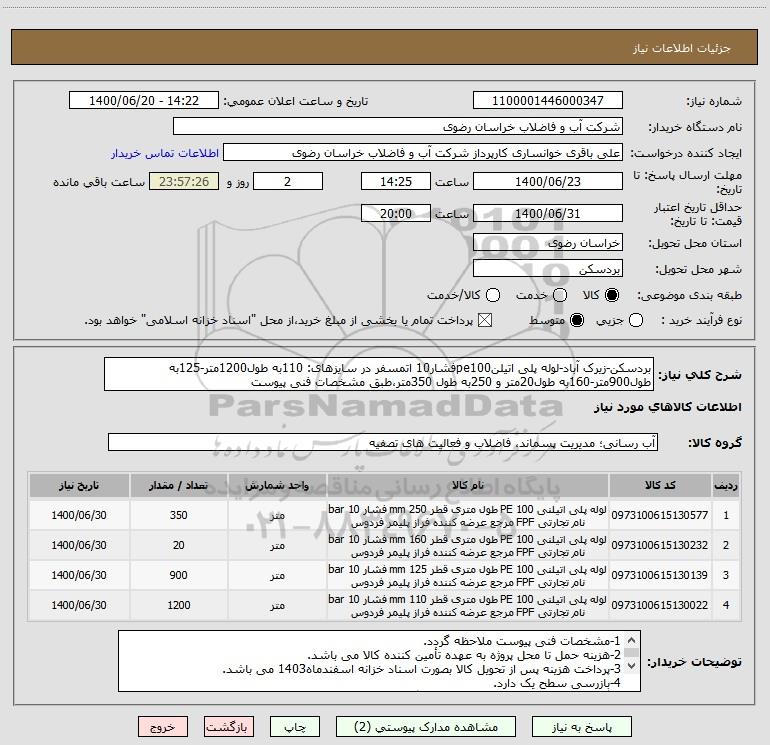
Task: Select product code 0973100615130577
Action: pos(660,515)
